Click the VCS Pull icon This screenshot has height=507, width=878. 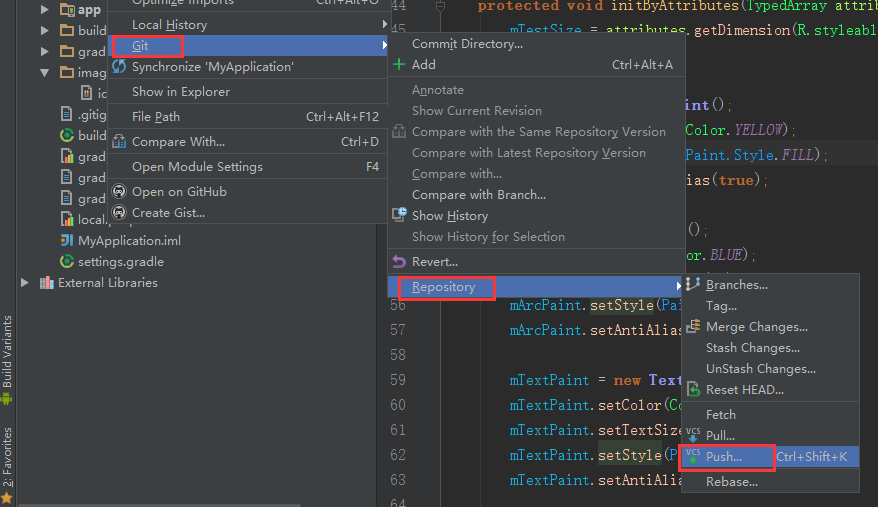point(693,435)
